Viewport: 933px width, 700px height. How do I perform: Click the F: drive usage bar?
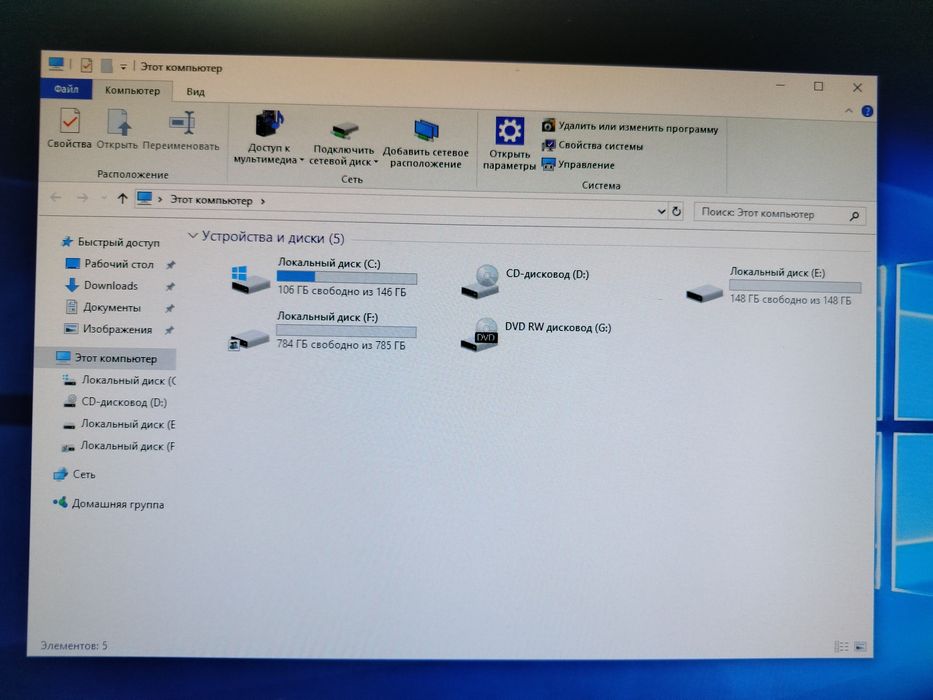coord(346,330)
